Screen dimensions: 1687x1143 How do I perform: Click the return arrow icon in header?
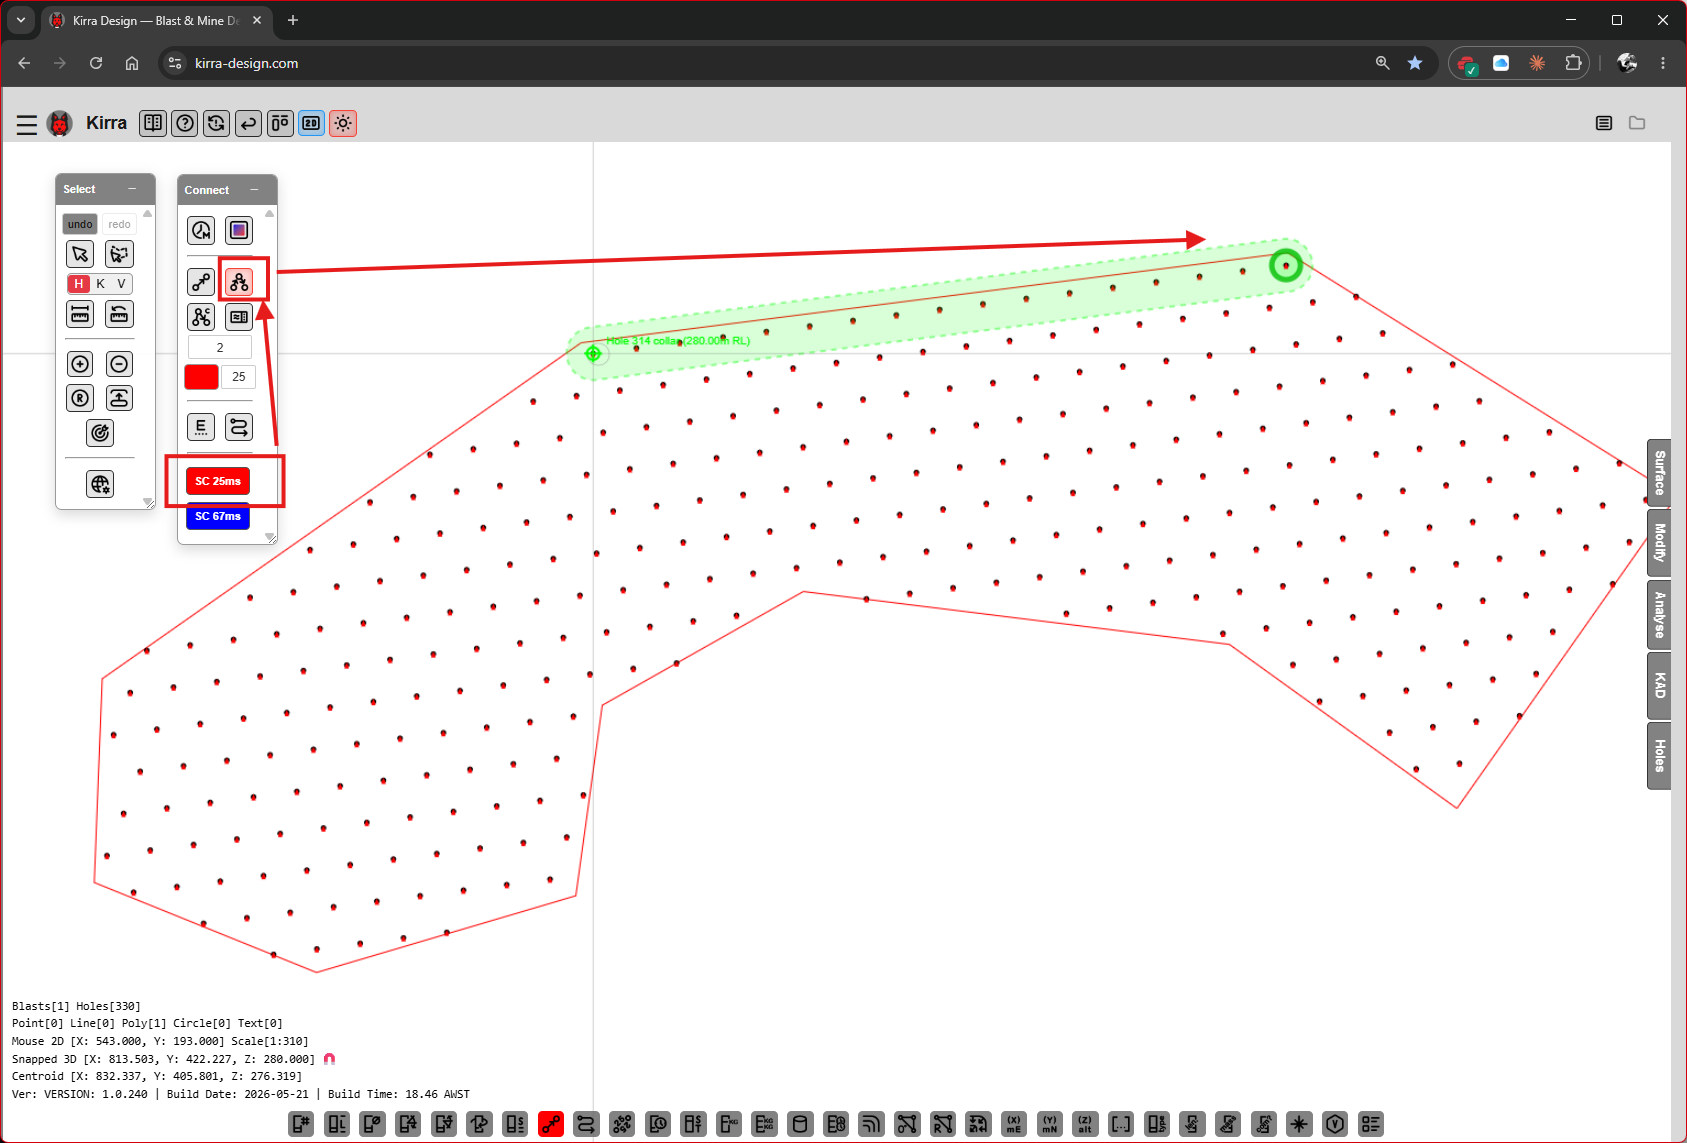coord(248,123)
